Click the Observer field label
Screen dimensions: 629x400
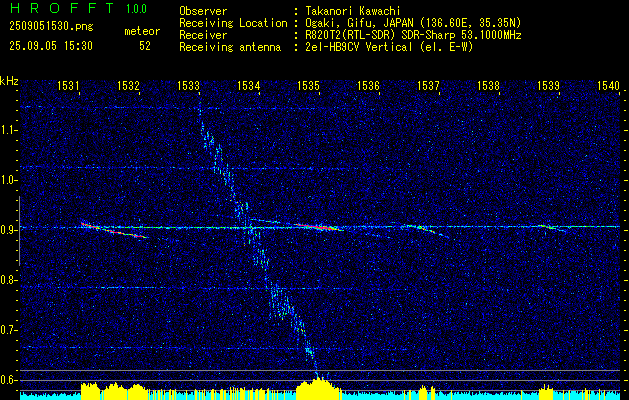(203, 11)
